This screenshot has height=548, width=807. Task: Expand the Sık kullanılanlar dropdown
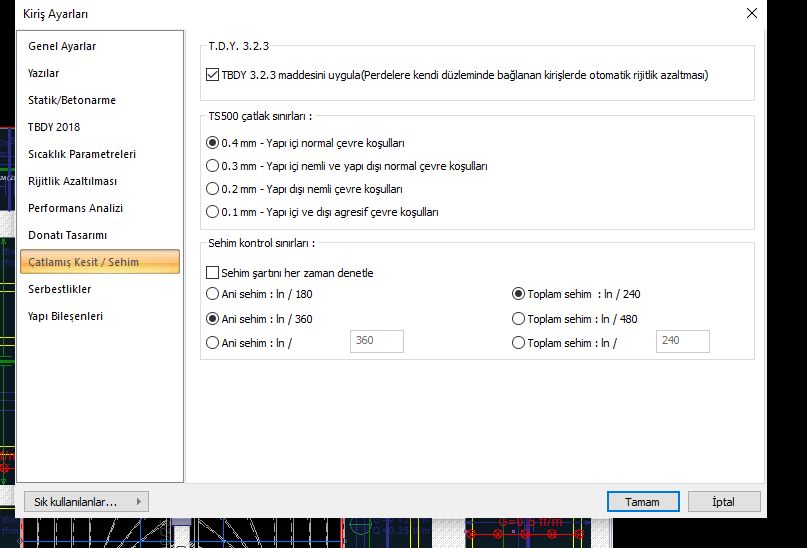click(86, 501)
